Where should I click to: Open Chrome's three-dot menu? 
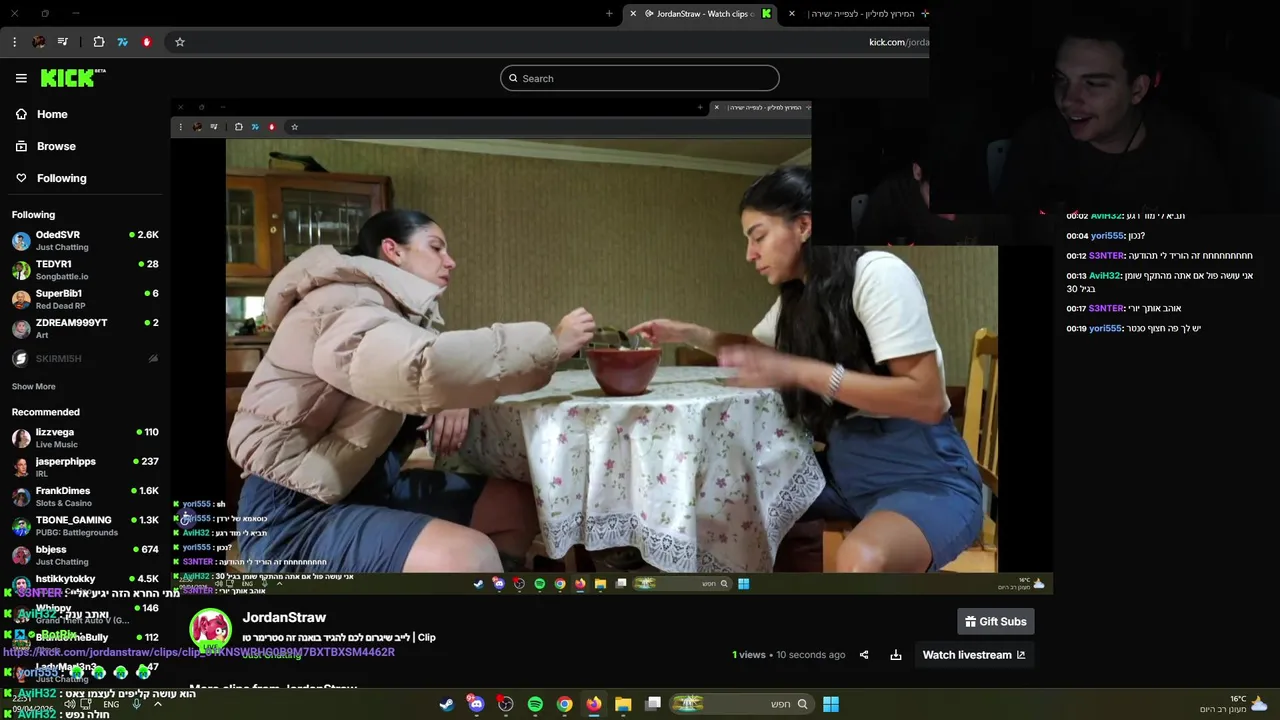[x=14, y=42]
